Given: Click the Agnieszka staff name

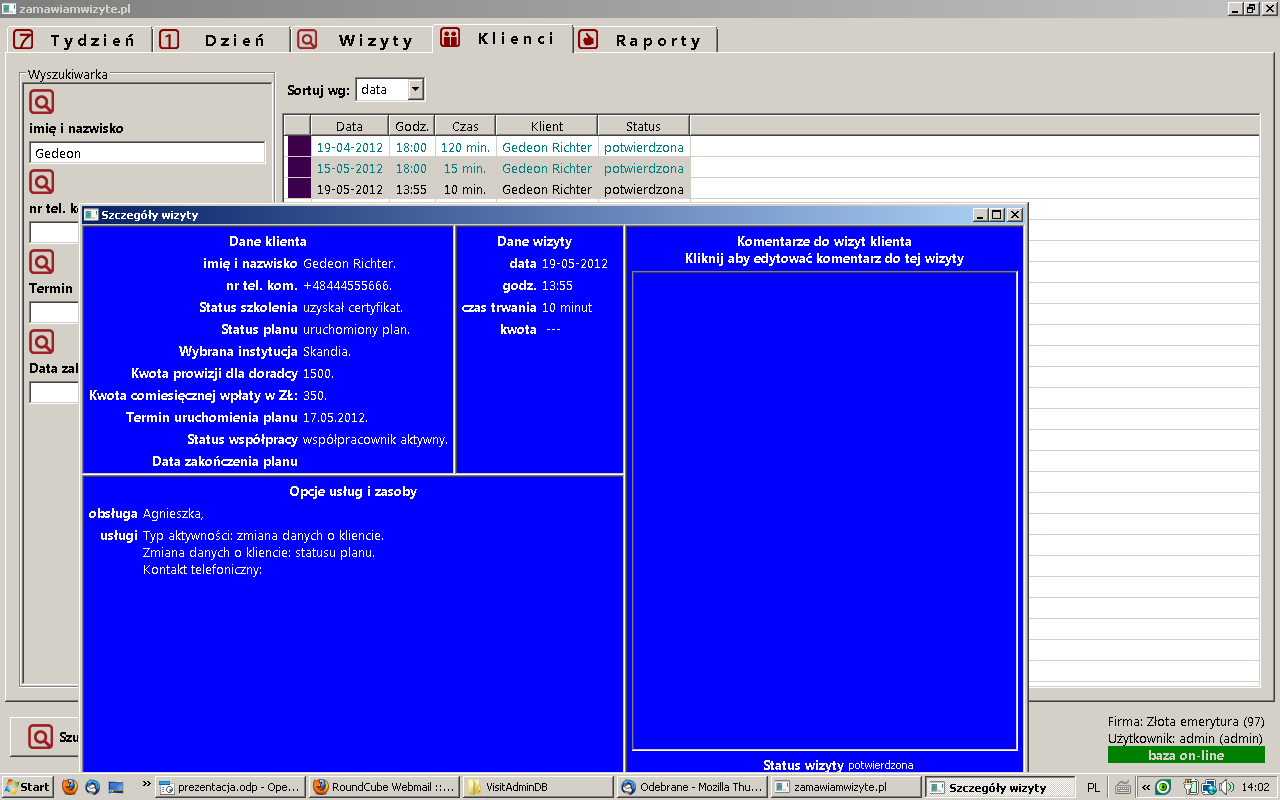Looking at the screenshot, I should point(173,514).
